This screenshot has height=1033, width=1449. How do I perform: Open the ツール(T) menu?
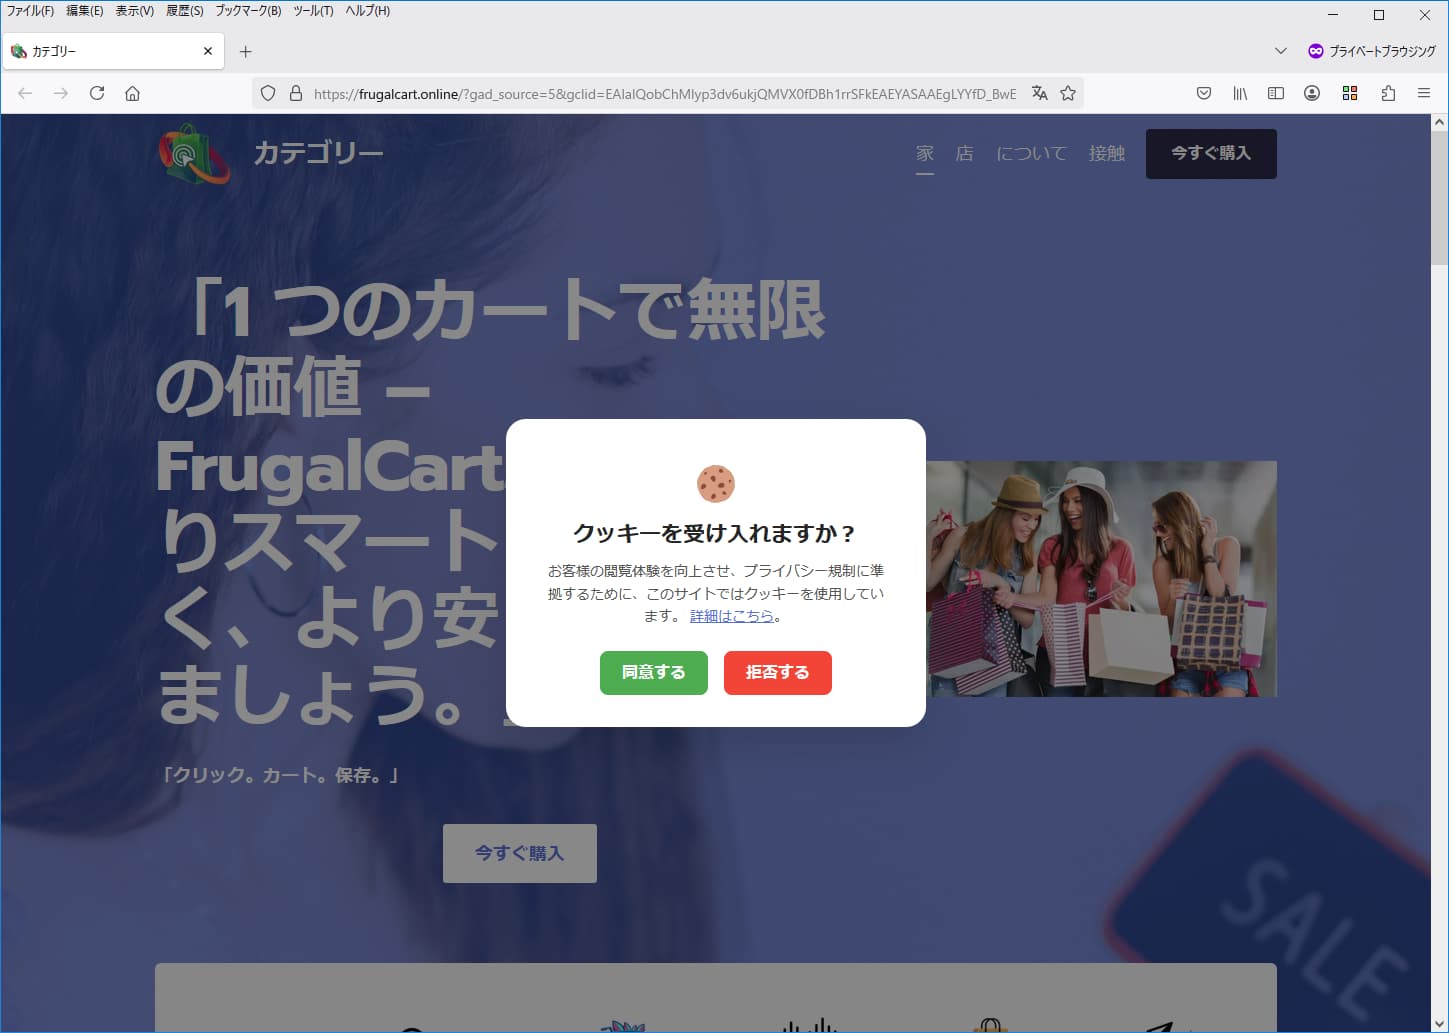pos(313,11)
